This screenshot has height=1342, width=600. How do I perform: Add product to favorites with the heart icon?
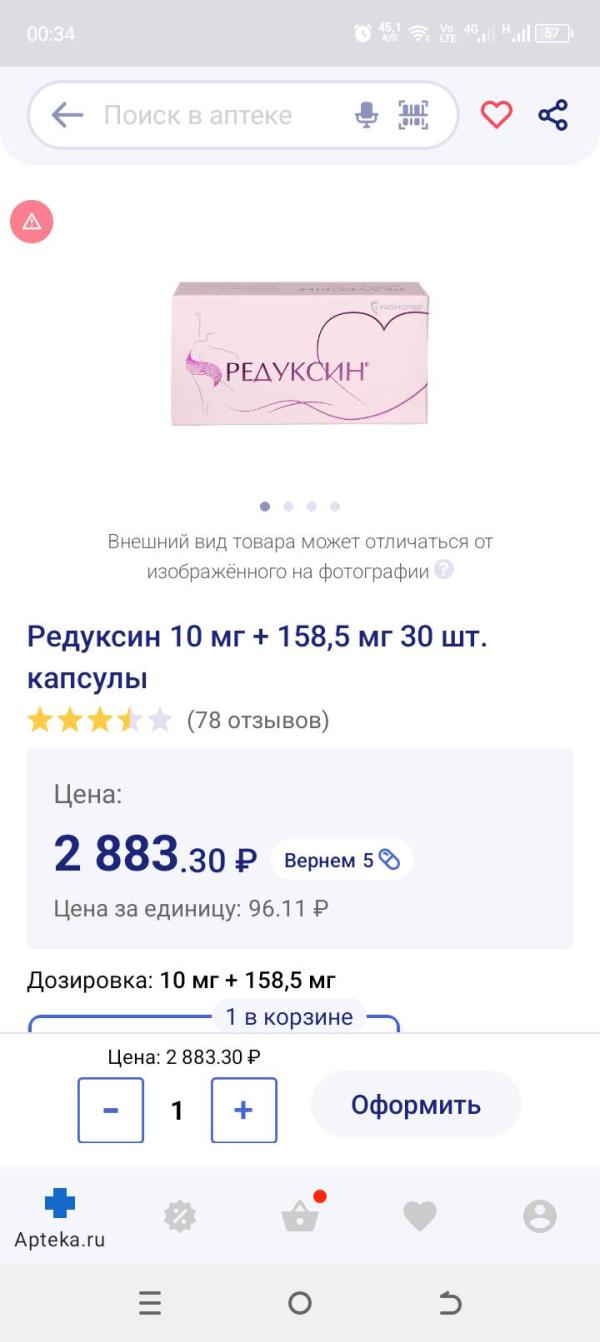[496, 115]
